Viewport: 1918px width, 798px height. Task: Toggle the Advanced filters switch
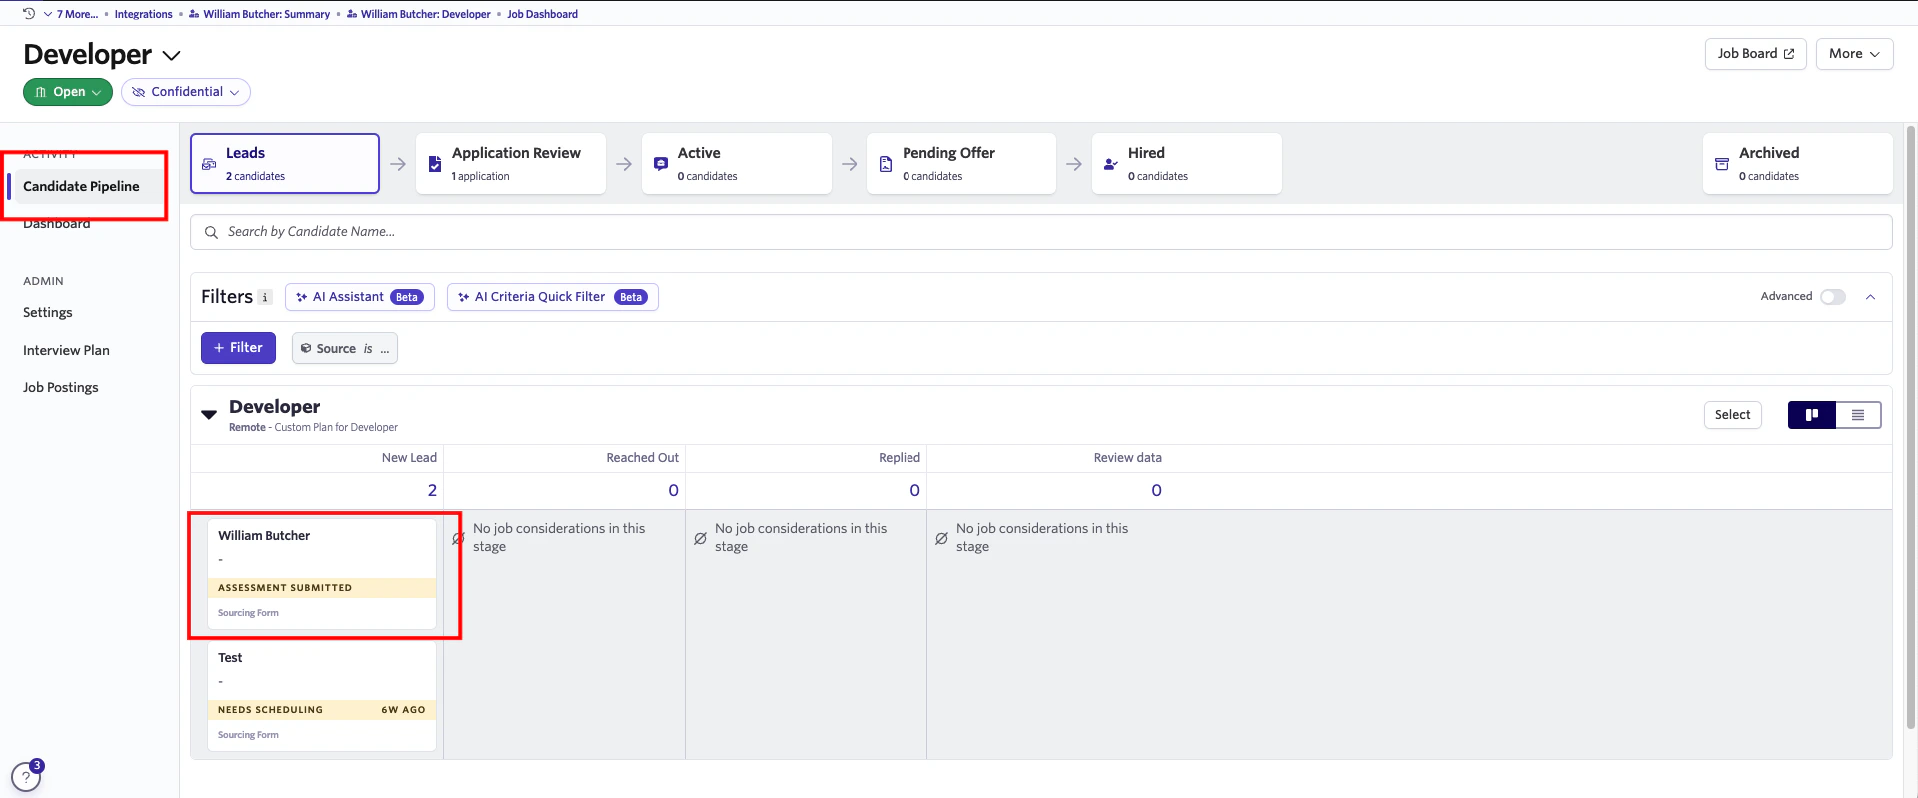point(1833,297)
